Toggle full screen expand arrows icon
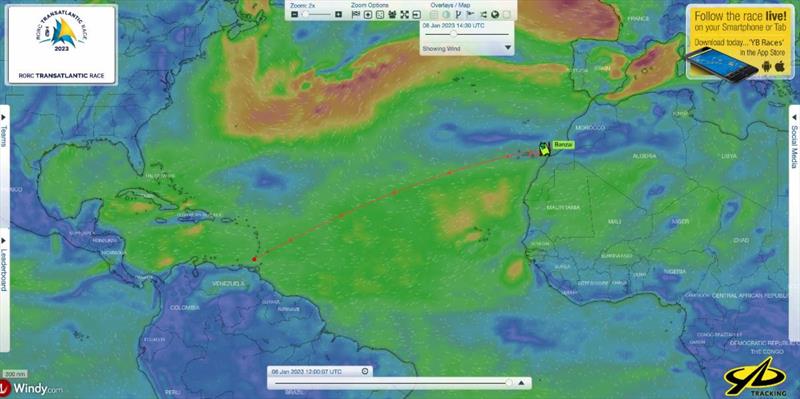Image resolution: width=800 pixels, height=399 pixels. [405, 15]
